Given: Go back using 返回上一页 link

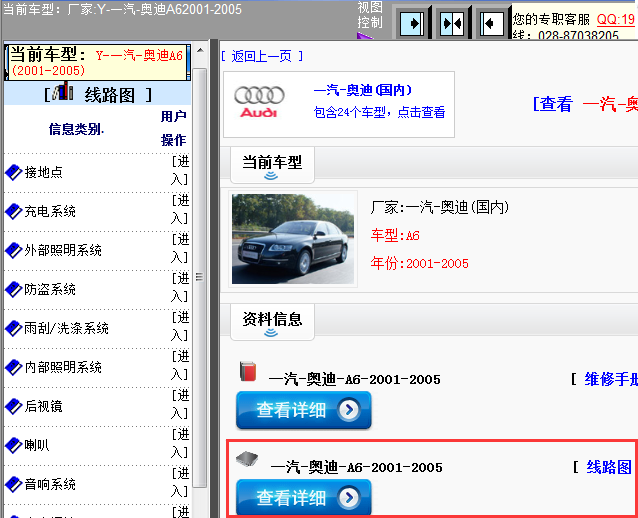Looking at the screenshot, I should [x=262, y=56].
